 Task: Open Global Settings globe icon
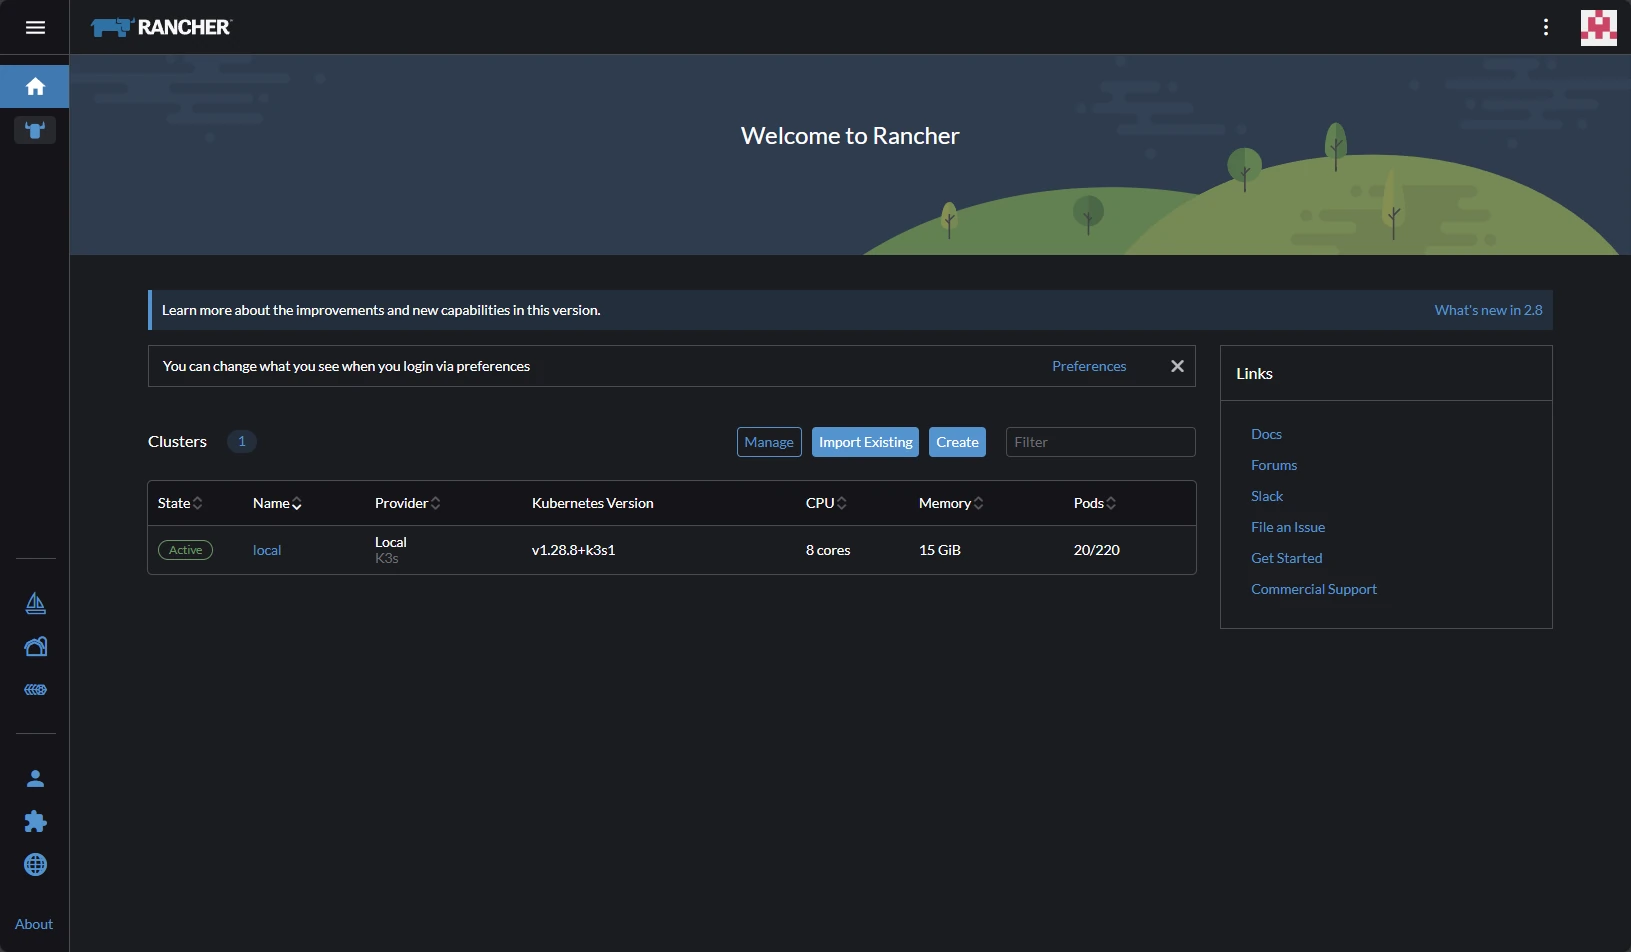point(35,865)
